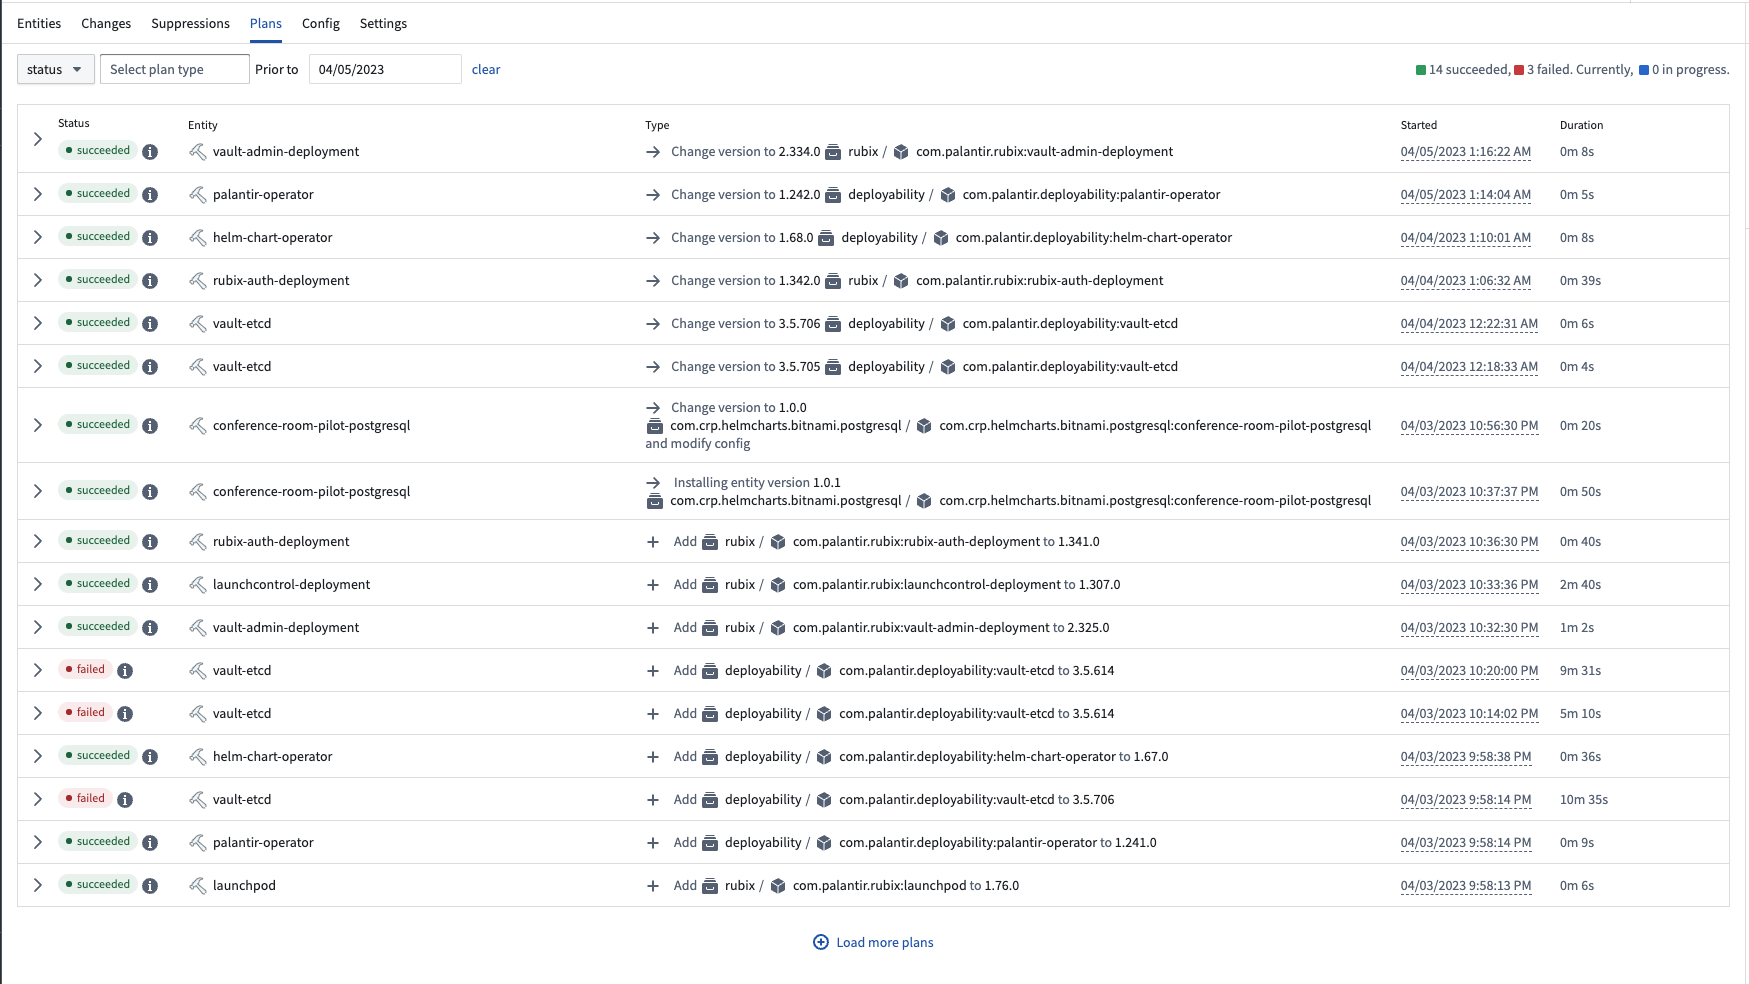Load more plans at the bottom
The width and height of the screenshot is (1749, 984).
click(873, 942)
